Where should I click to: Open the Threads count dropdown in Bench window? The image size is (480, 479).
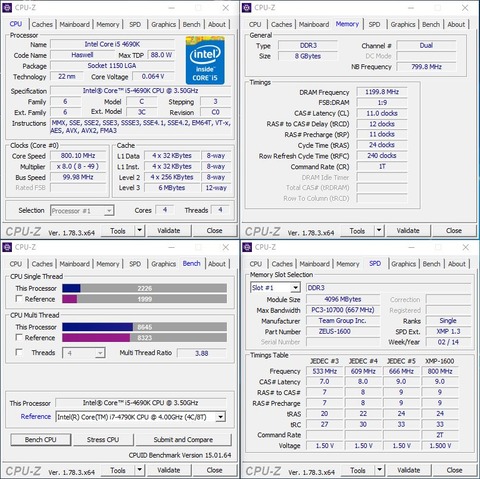click(x=100, y=353)
